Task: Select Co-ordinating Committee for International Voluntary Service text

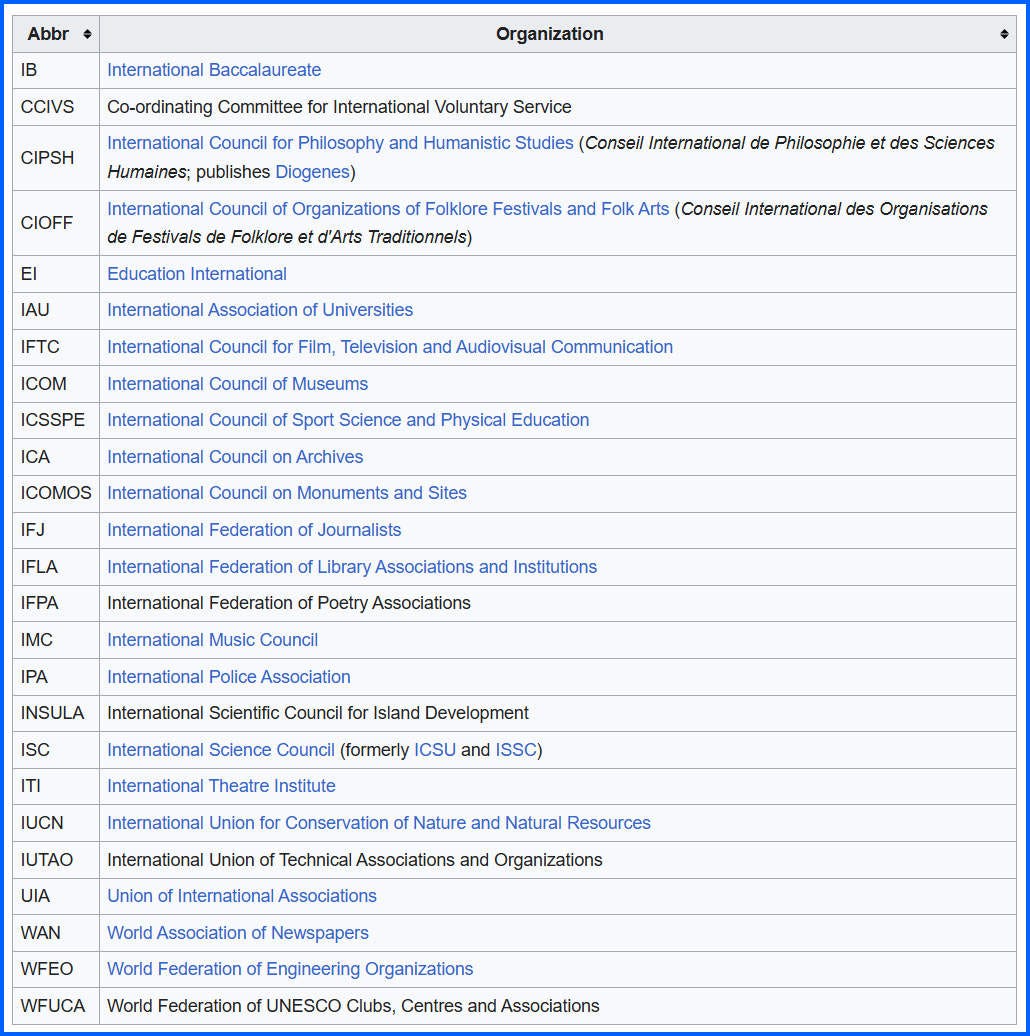Action: [339, 107]
